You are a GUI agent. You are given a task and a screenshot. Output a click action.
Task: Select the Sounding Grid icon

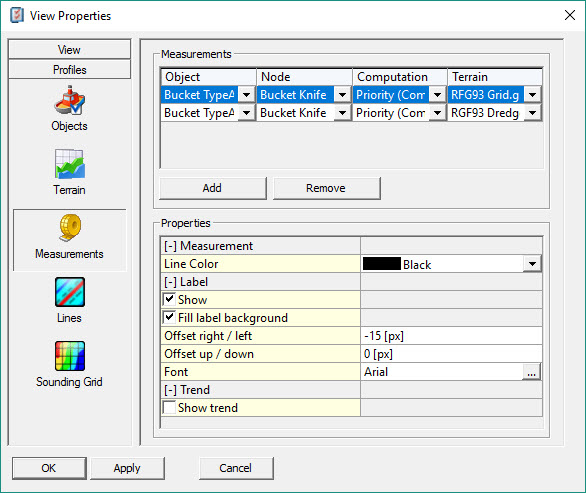coord(70,356)
